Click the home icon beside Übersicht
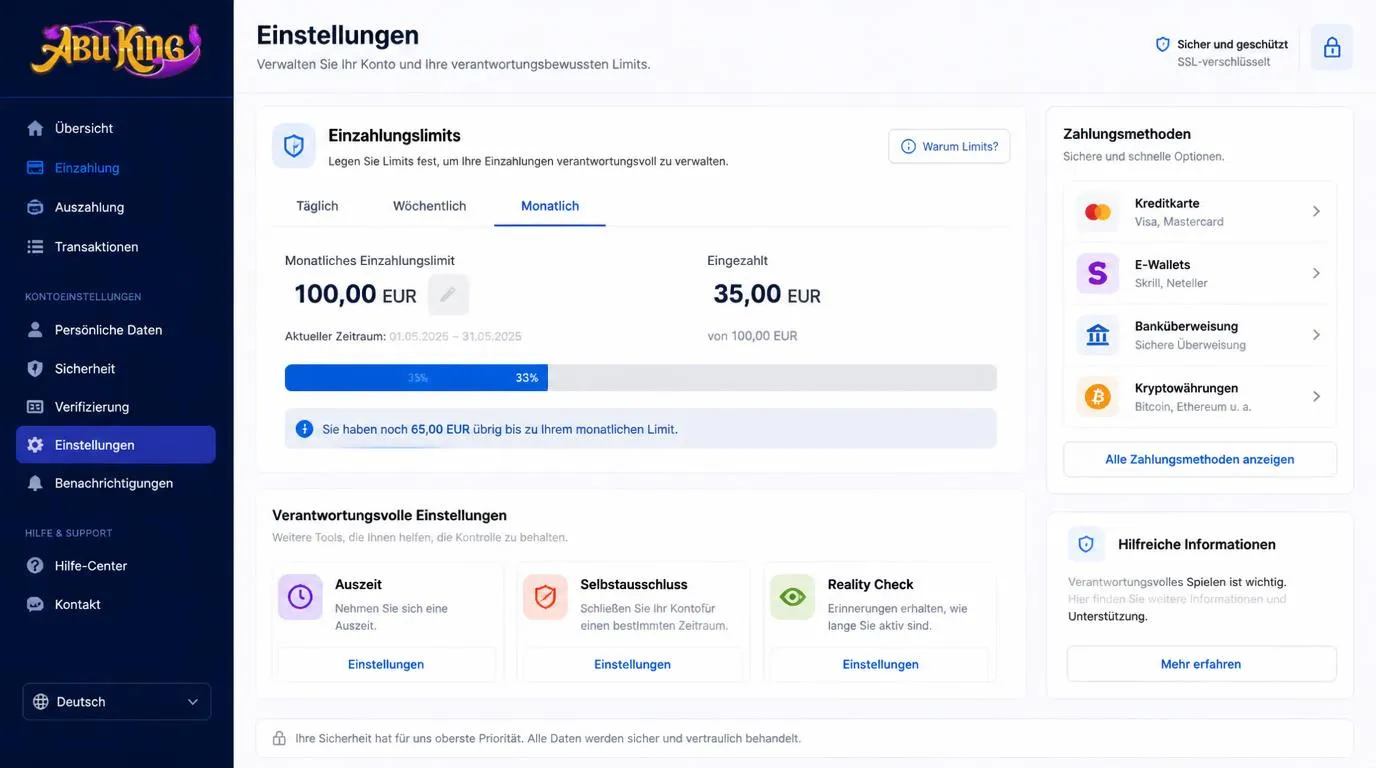Image resolution: width=1376 pixels, height=768 pixels. pos(35,128)
